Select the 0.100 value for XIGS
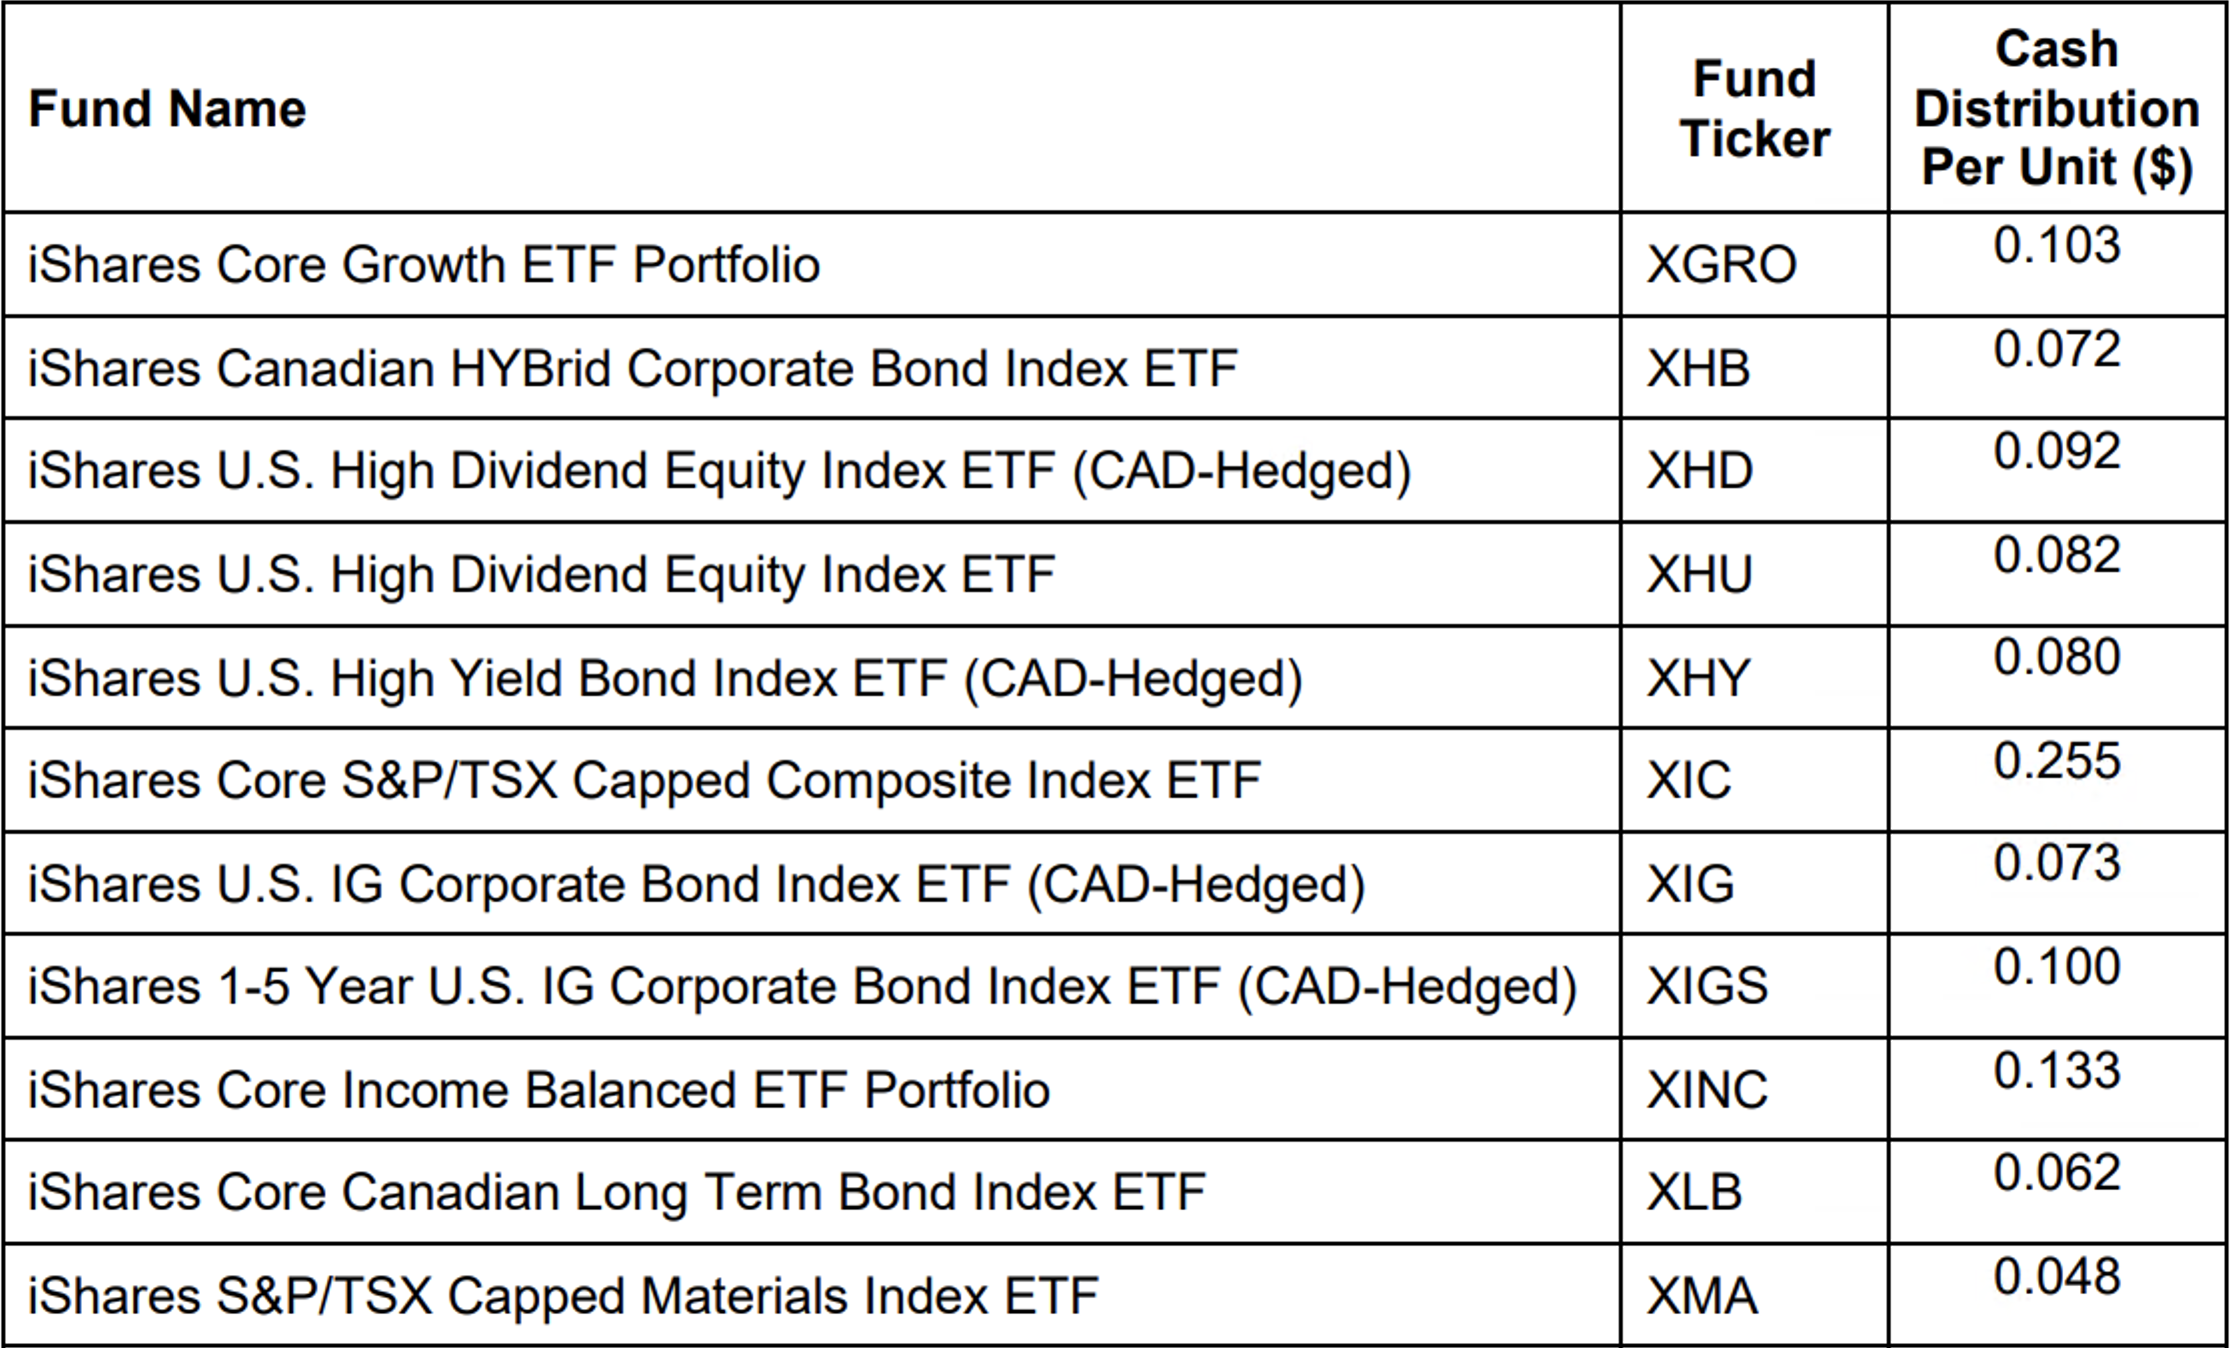The image size is (2230, 1348). point(2056,967)
